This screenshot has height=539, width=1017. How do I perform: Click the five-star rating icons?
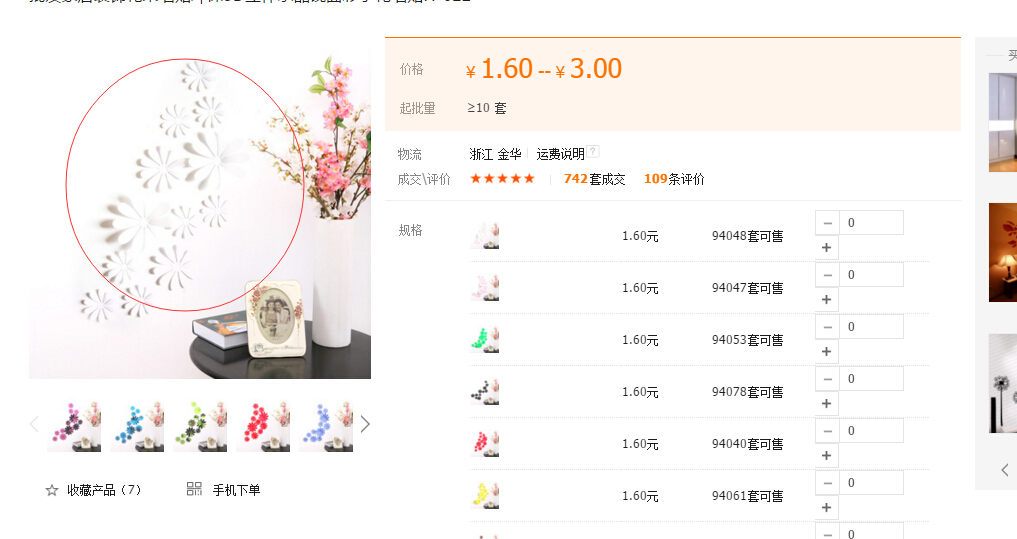tap(503, 178)
